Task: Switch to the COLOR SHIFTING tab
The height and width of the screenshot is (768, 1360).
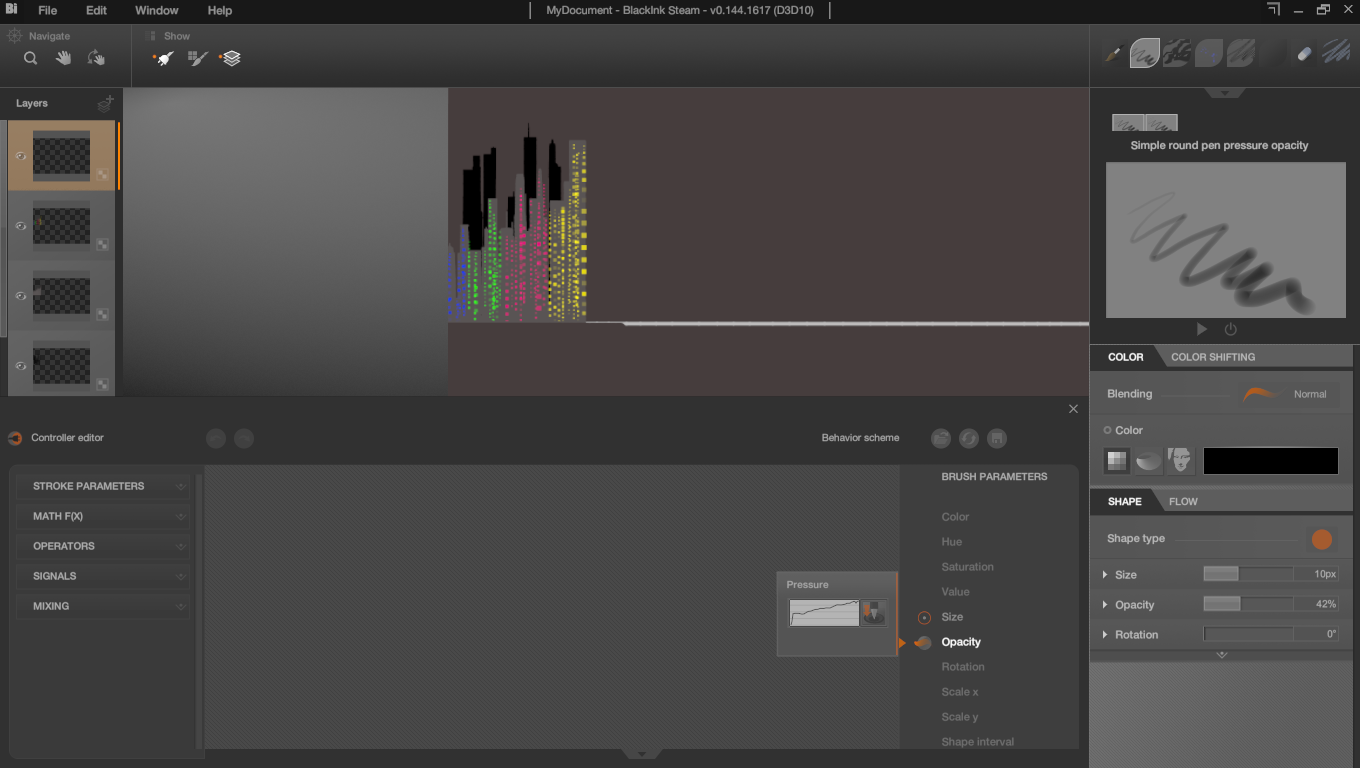Action: tap(1212, 357)
